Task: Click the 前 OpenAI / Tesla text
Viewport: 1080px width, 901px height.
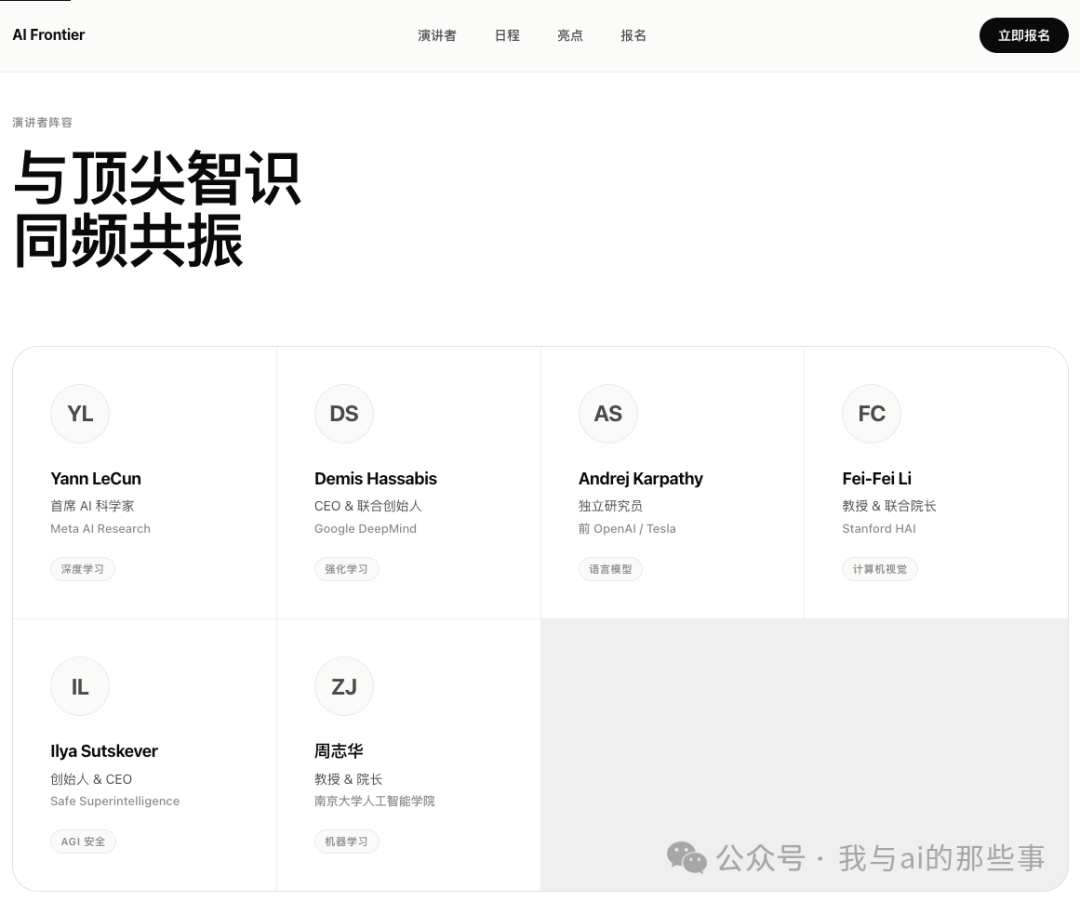Action: coord(627,528)
